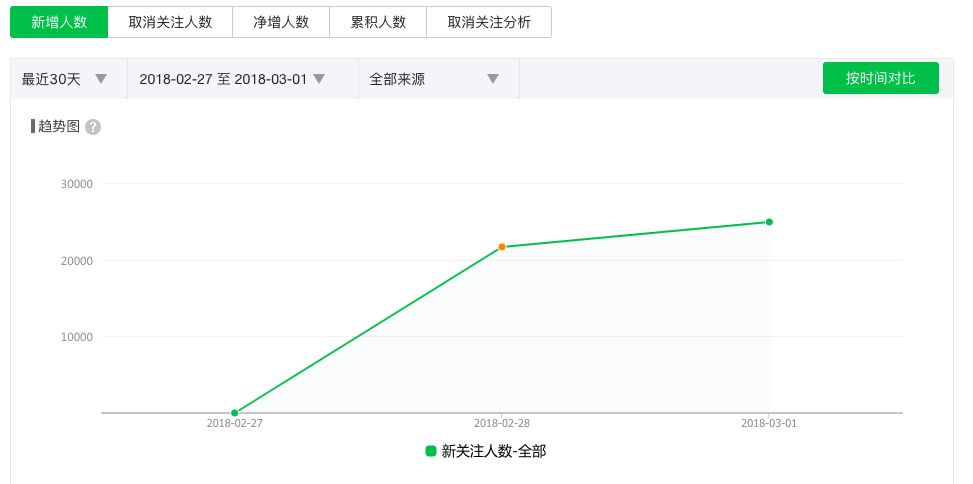Expand the 最近30天 time range dropdown

pos(68,79)
